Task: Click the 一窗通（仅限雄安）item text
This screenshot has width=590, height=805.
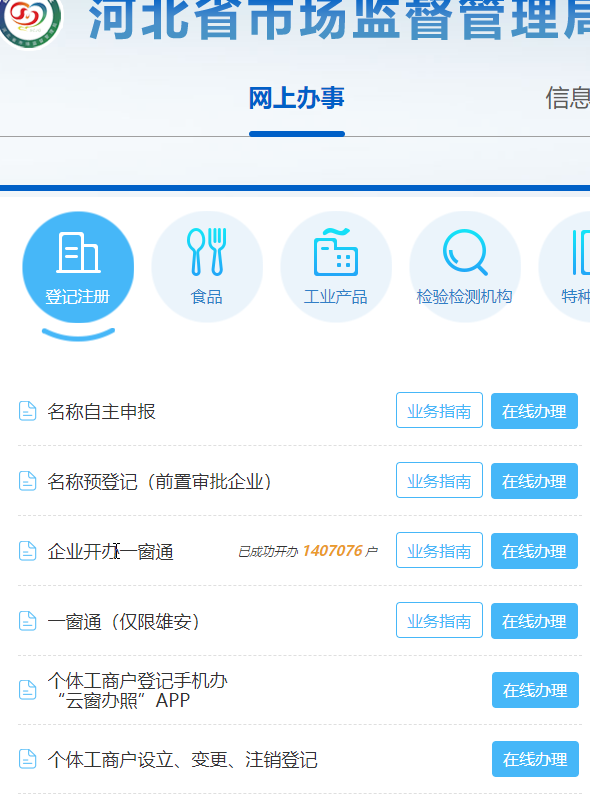Action: click(x=123, y=622)
